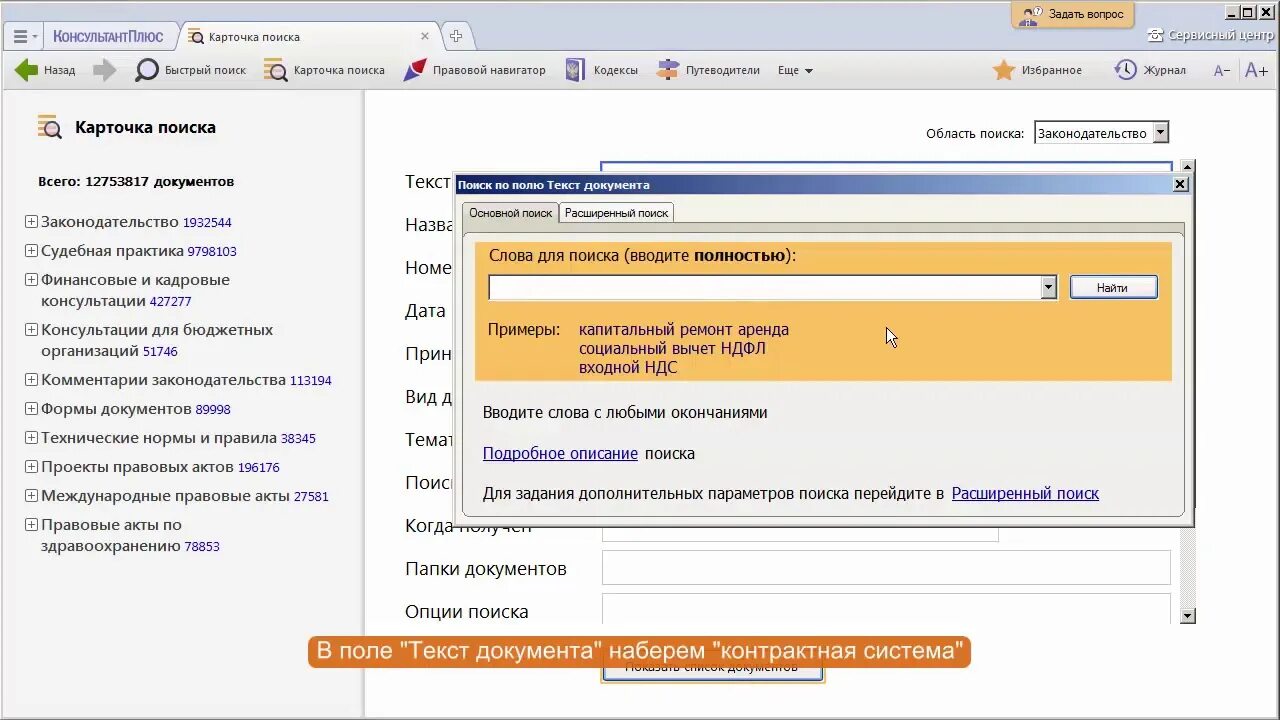
Task: Close the Поиск по полю dialog
Action: pos(1180,184)
